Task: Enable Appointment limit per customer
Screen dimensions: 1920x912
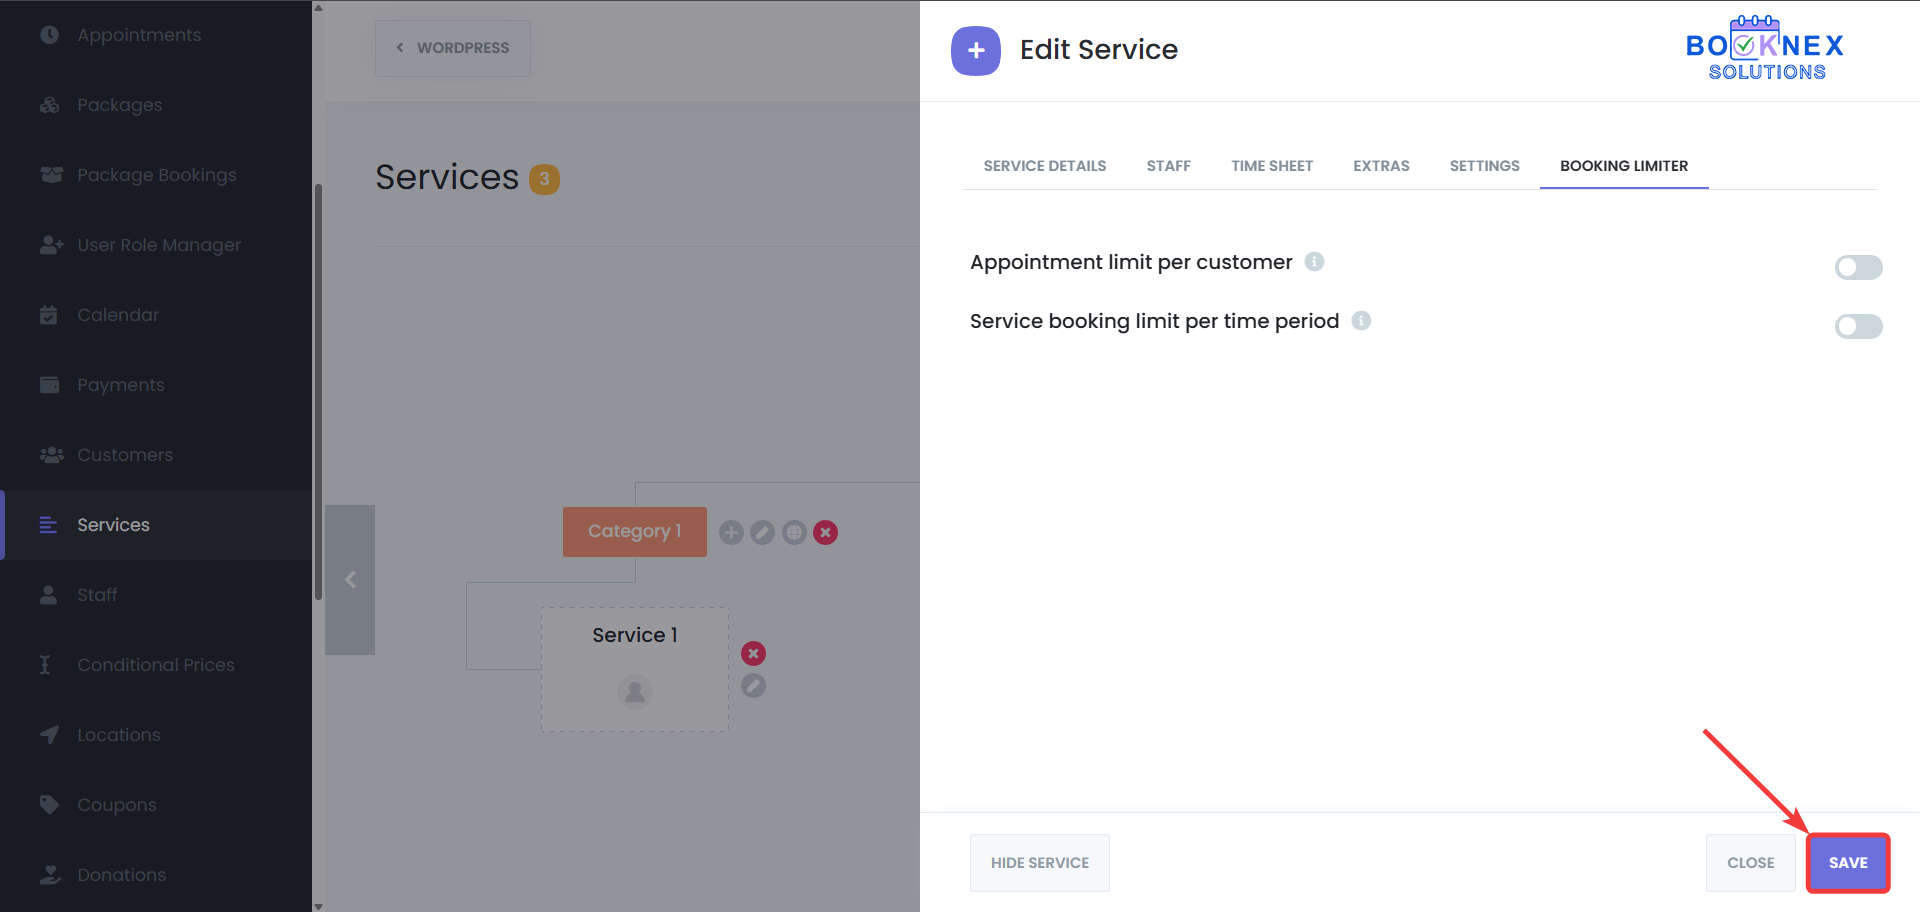Action: [1858, 267]
